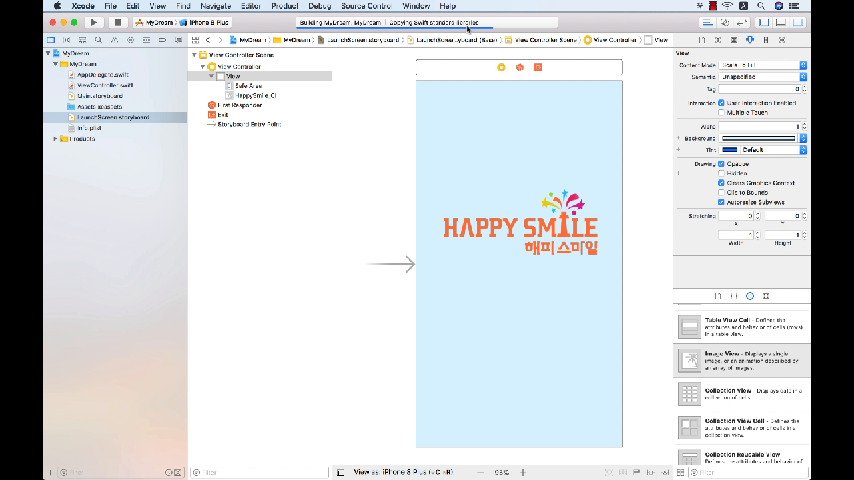Image resolution: width=854 pixels, height=480 pixels.
Task: Switch to the Standard editor
Action: click(707, 22)
